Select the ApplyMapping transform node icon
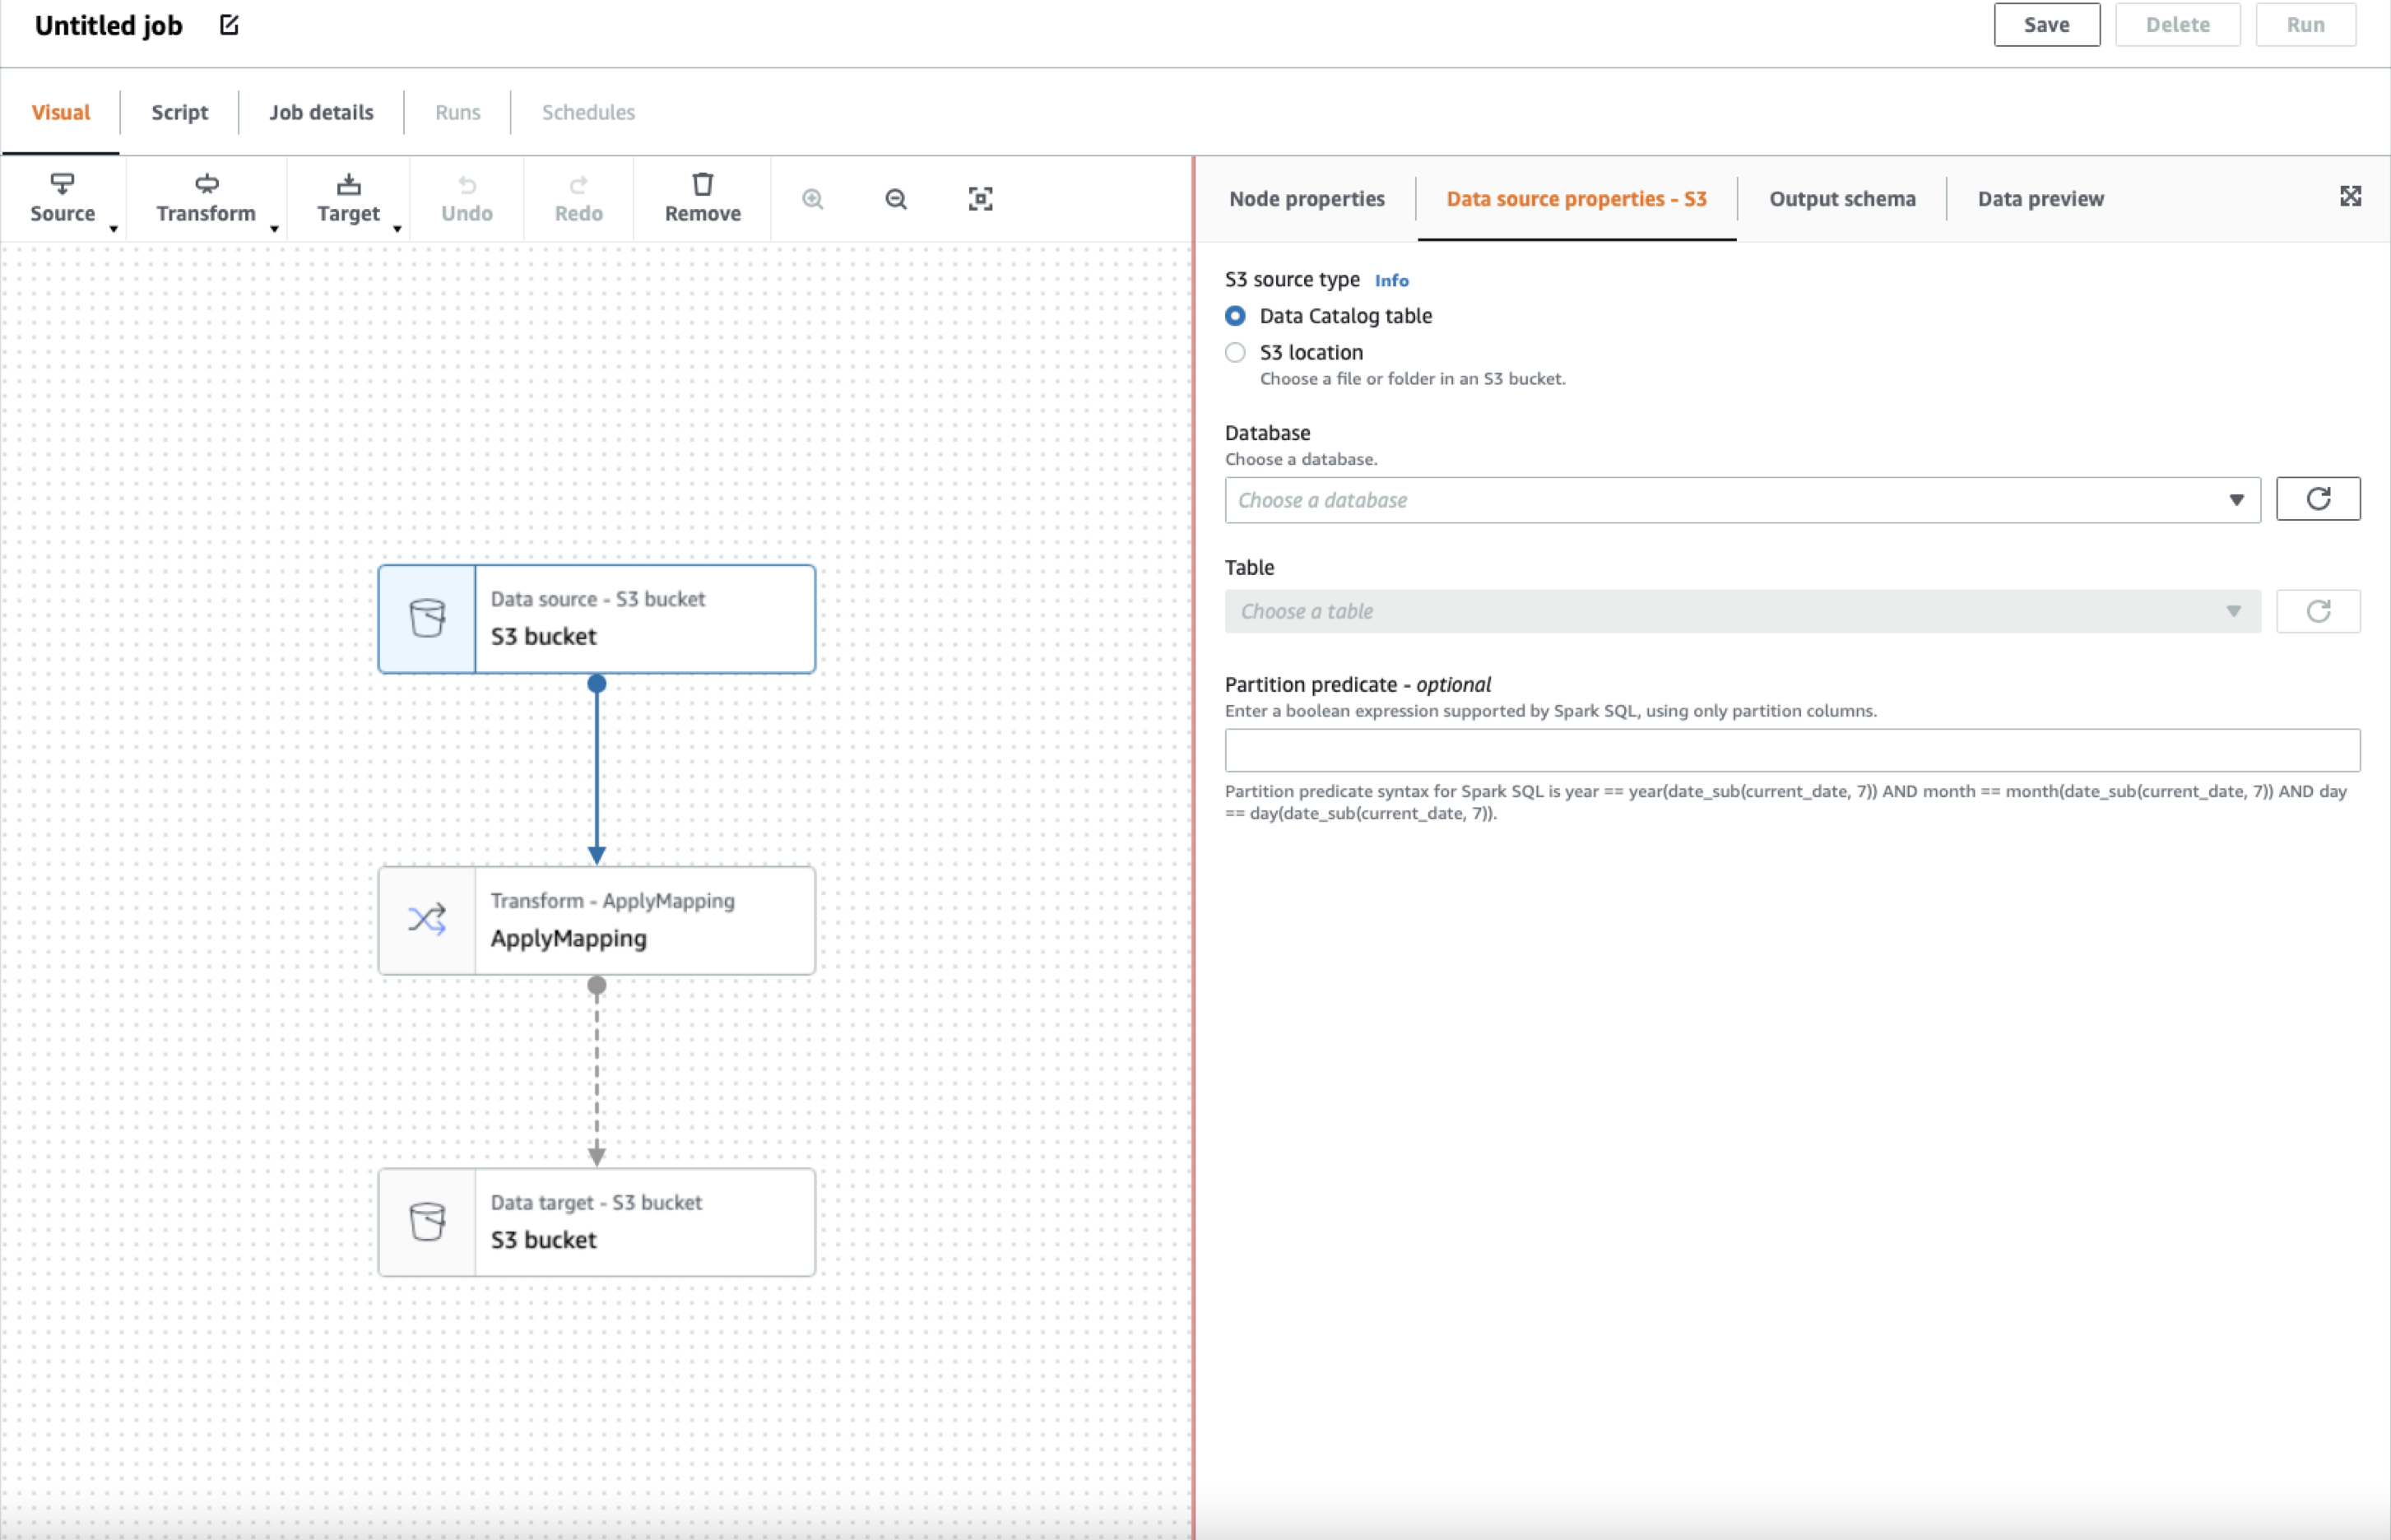The image size is (2391, 1540). tap(427, 920)
